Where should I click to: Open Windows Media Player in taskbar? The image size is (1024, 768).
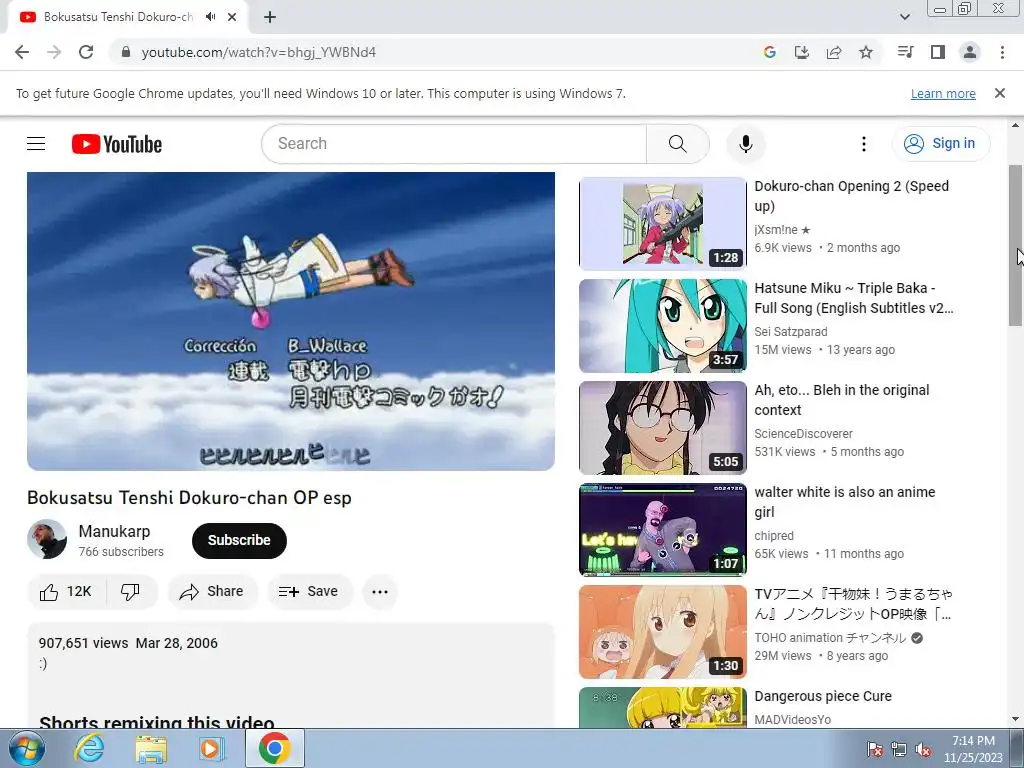pos(211,748)
